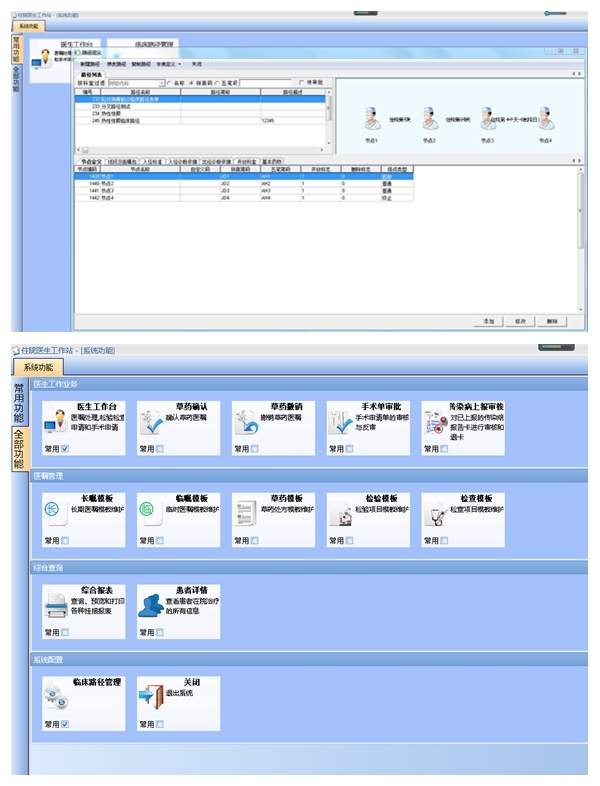The height and width of the screenshot is (786, 600).
Task: Click the 关闭 exit door icon
Action: point(151,695)
